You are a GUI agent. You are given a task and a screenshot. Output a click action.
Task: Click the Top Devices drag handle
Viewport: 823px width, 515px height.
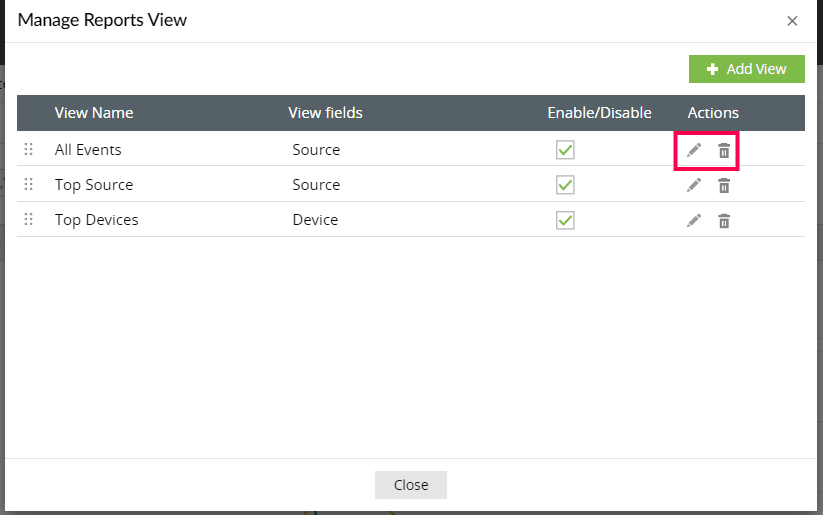(x=29, y=220)
